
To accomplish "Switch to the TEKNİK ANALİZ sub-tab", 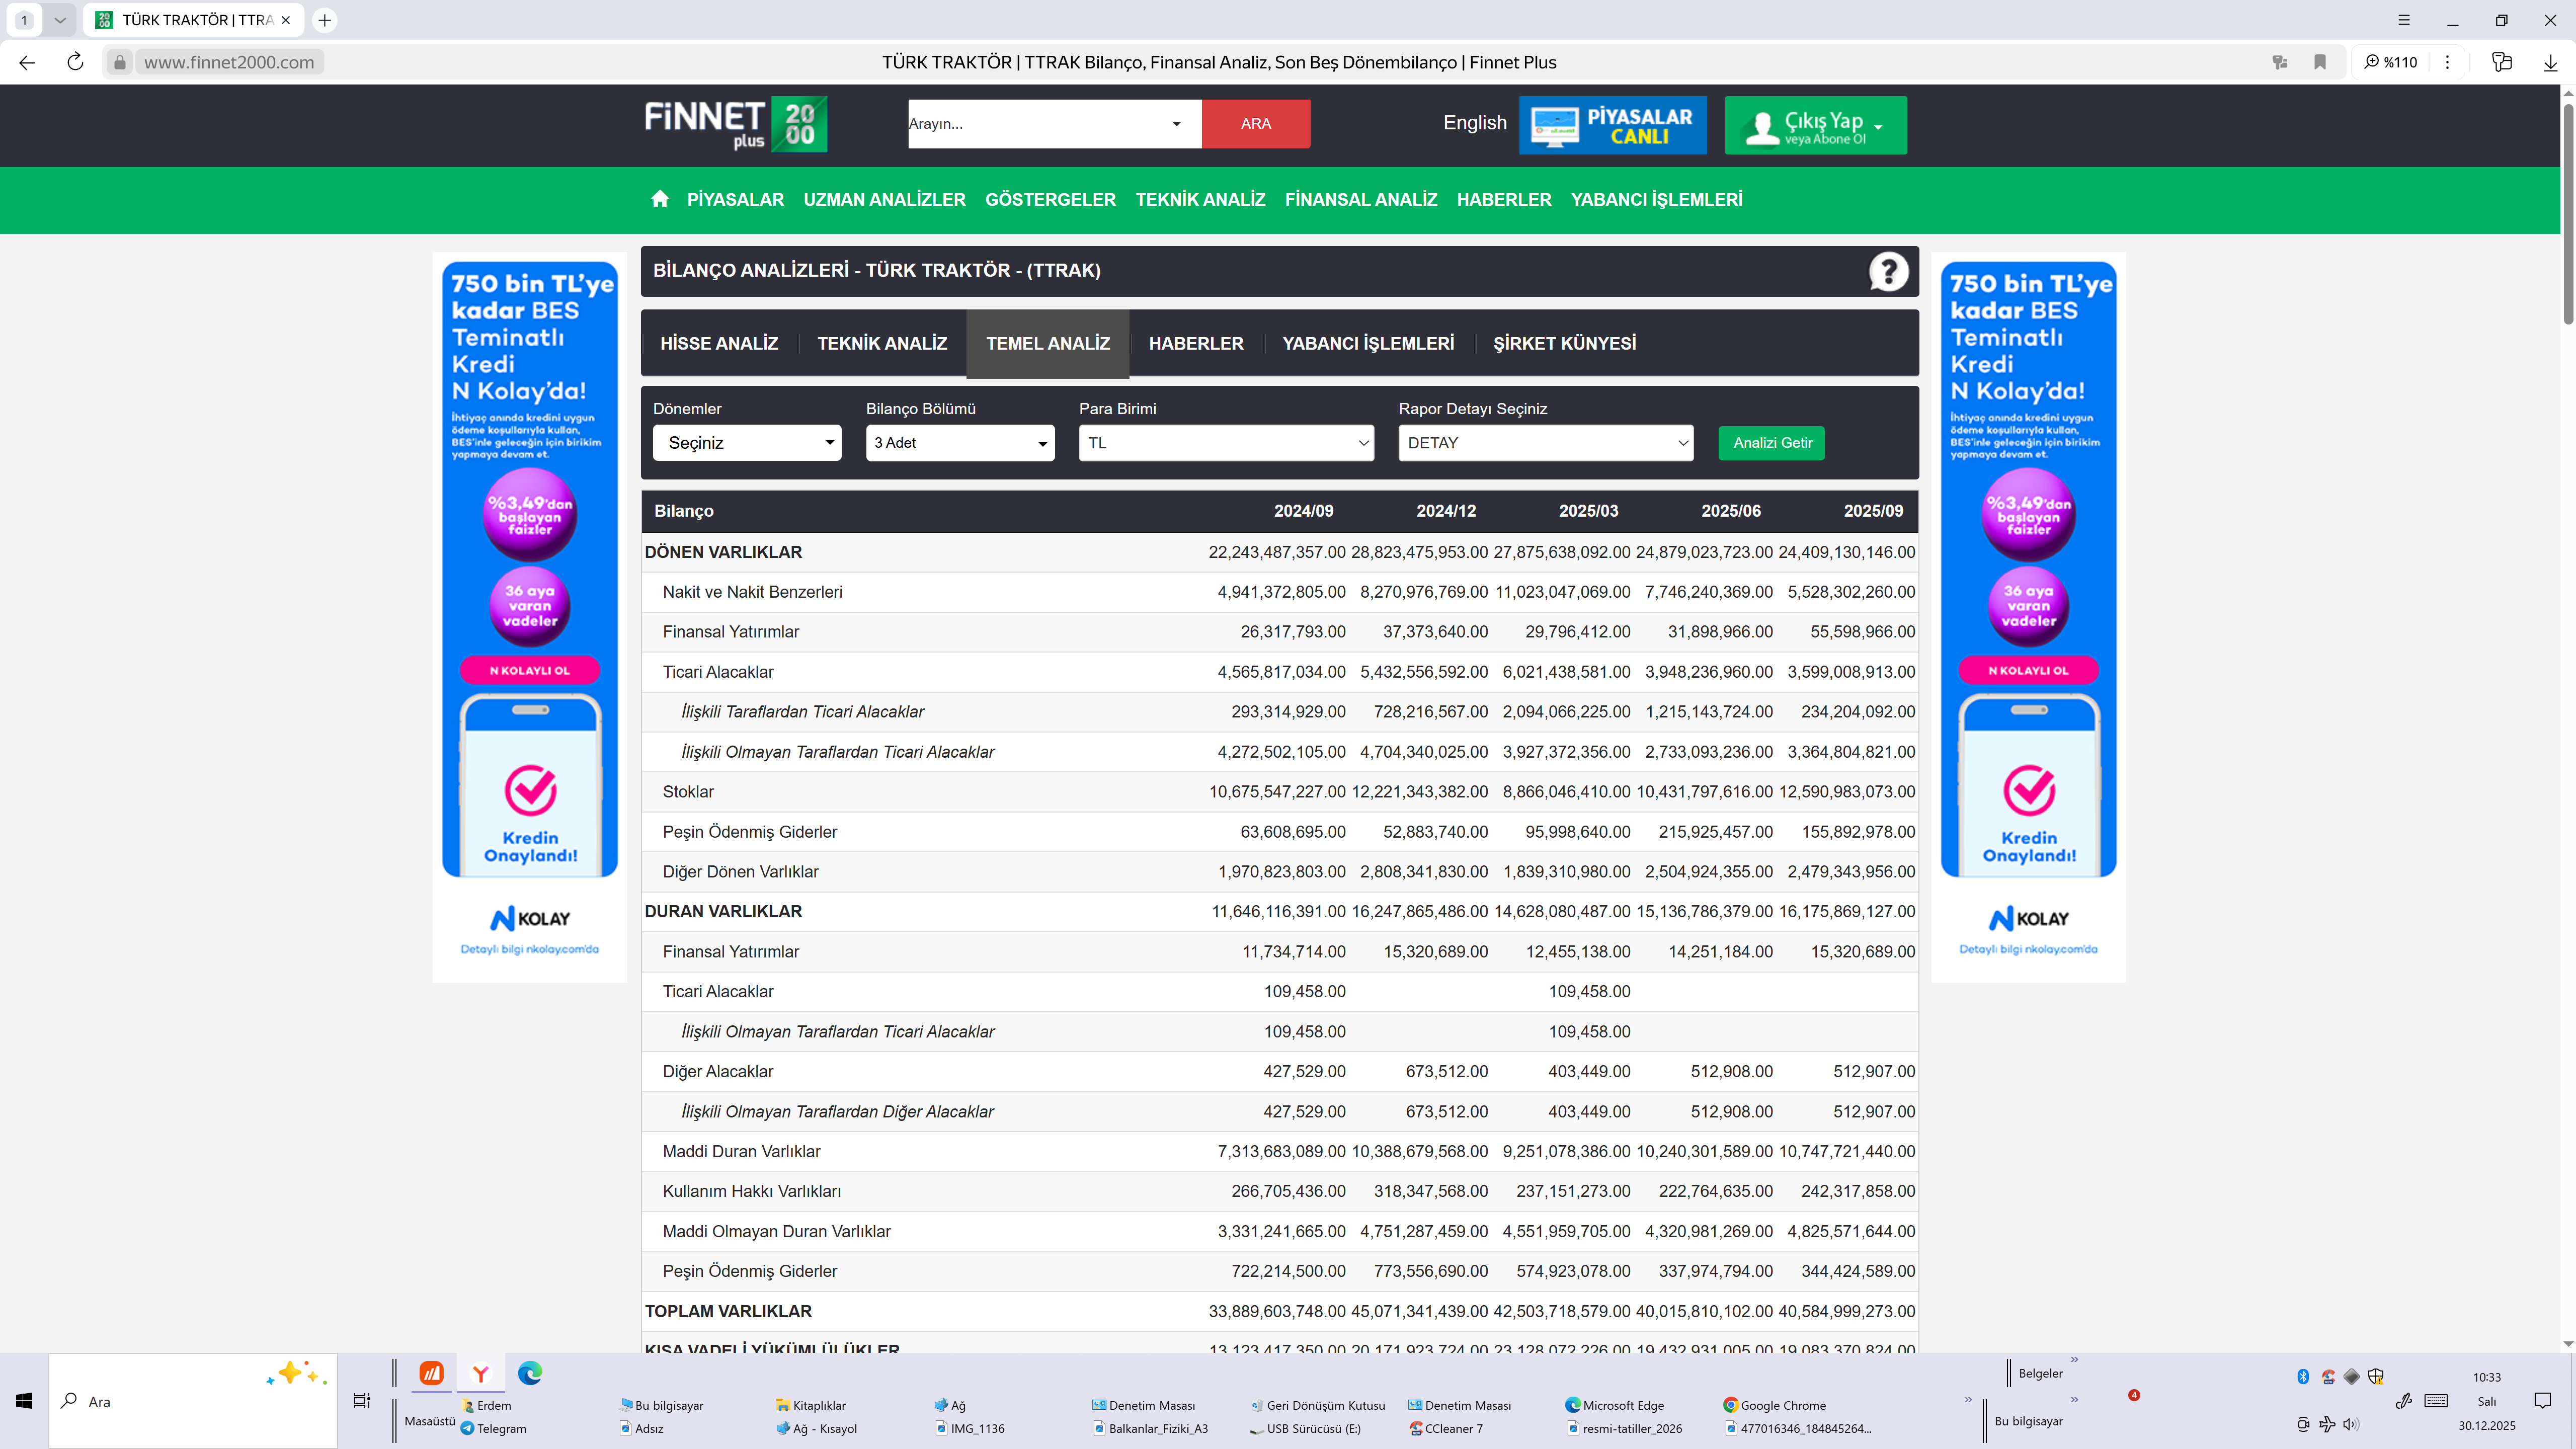I will click(882, 343).
